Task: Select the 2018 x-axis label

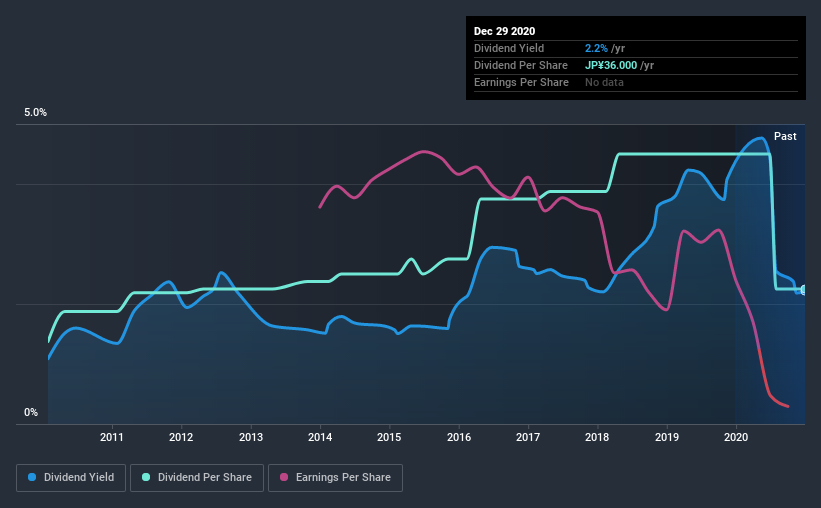Action: coord(597,437)
